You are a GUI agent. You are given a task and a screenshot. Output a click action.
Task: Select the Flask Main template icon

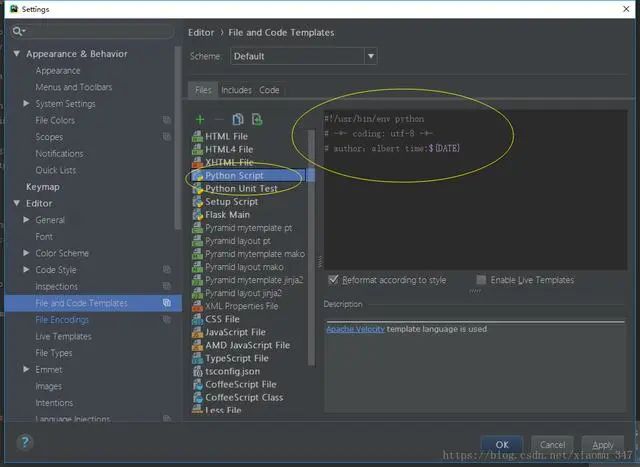[x=198, y=214]
